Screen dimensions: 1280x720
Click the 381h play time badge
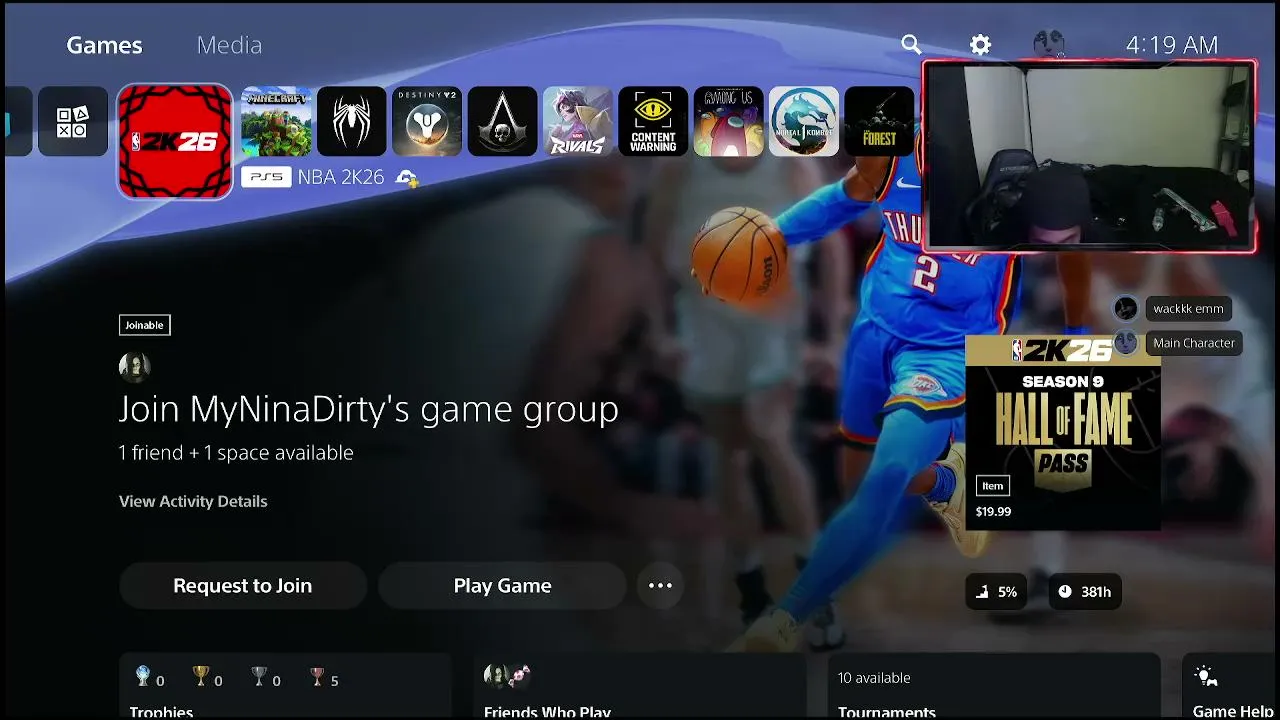(x=1085, y=592)
